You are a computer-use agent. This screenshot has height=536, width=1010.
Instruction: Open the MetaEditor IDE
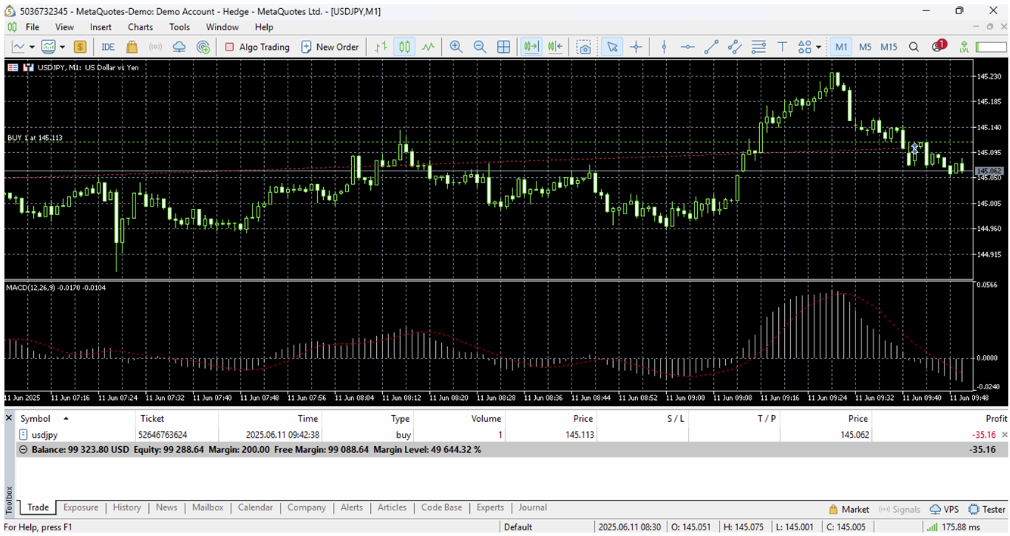point(107,47)
